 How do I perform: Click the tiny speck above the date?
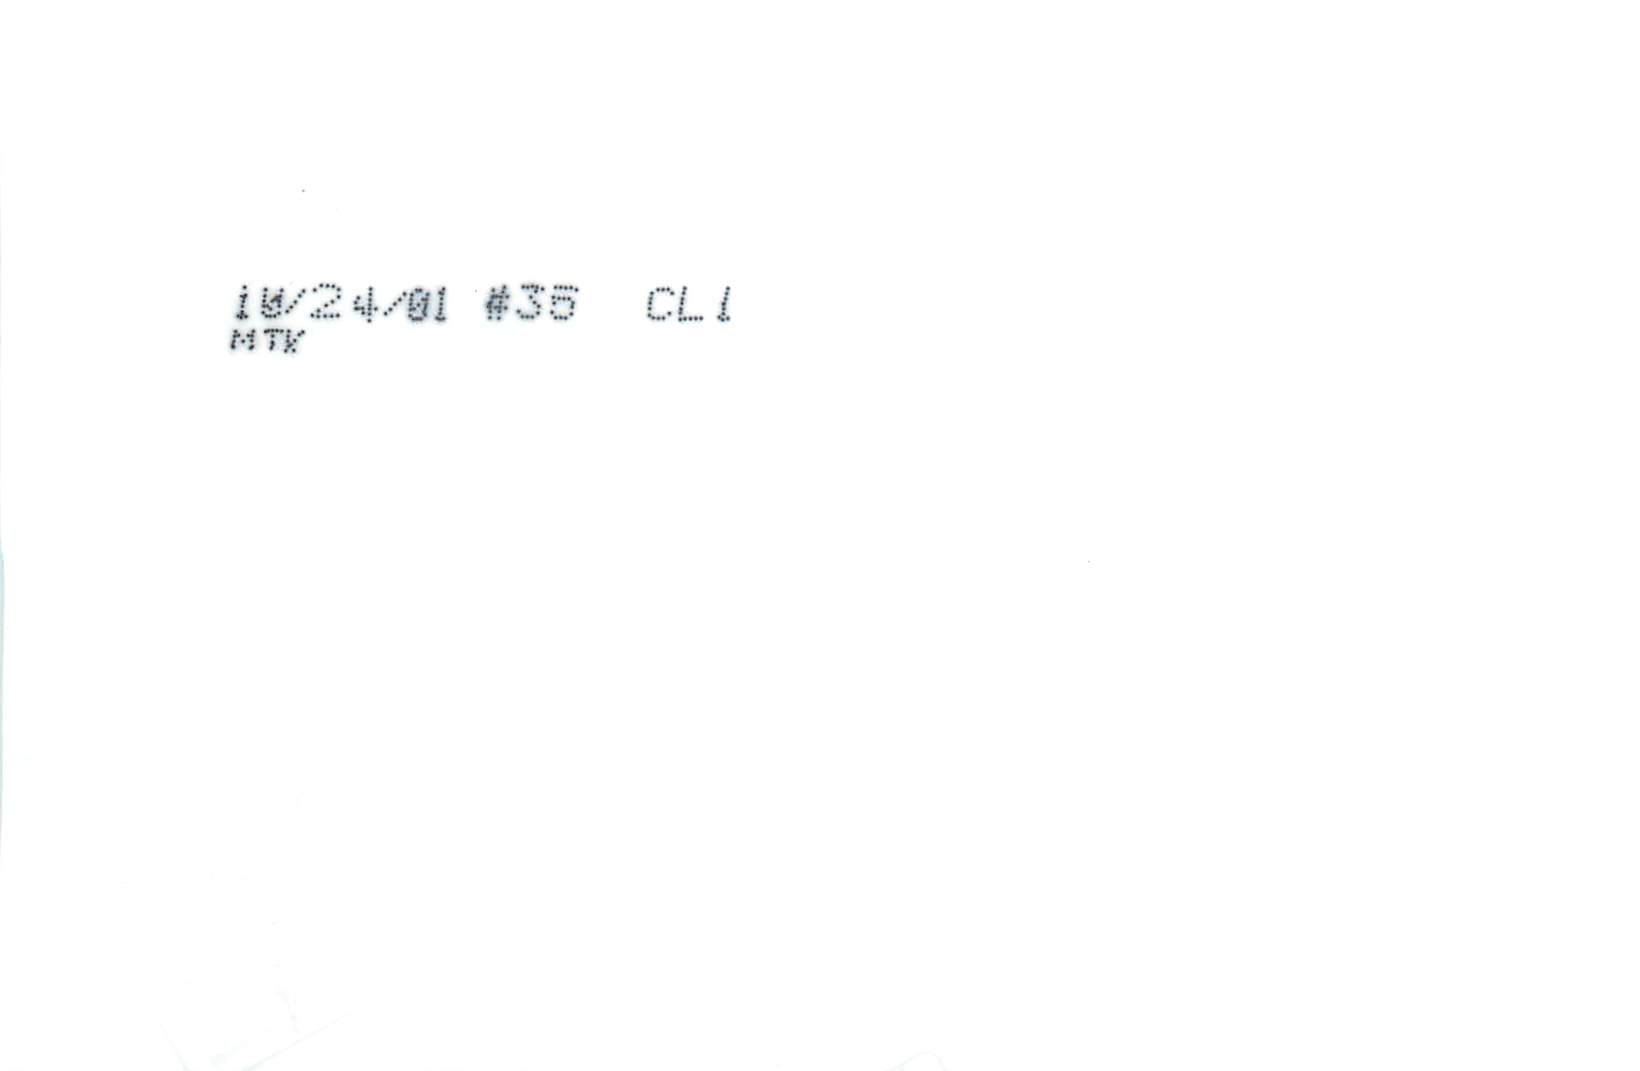[303, 190]
